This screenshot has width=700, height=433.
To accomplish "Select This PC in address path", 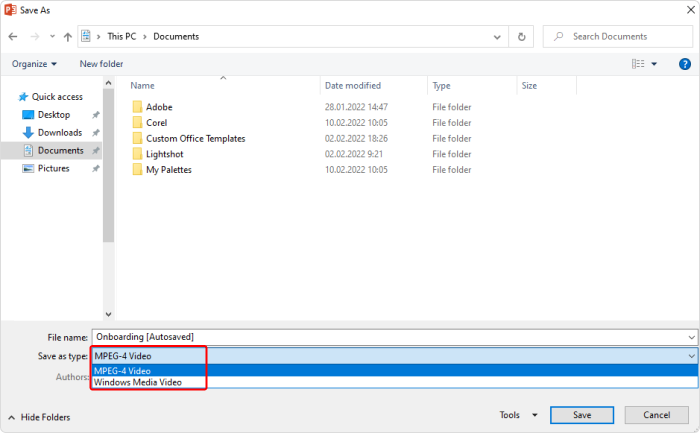I will [x=121, y=37].
